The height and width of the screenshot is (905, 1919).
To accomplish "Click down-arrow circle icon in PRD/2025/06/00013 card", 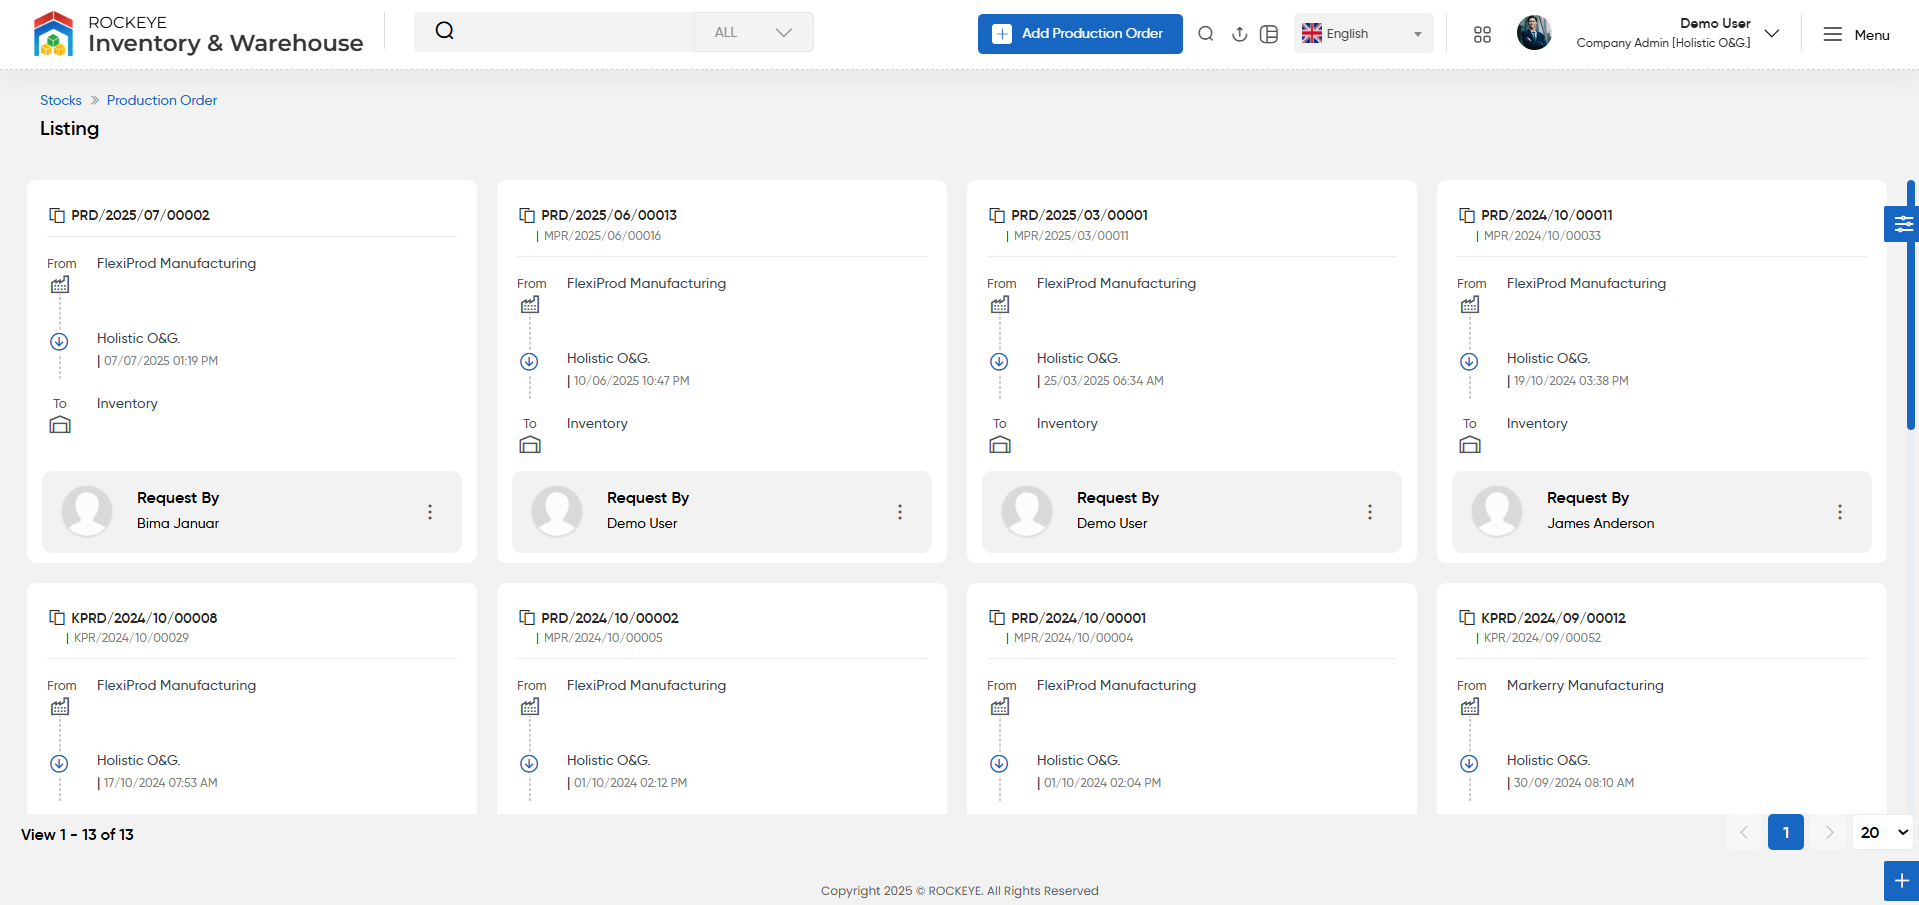I will coord(529,362).
